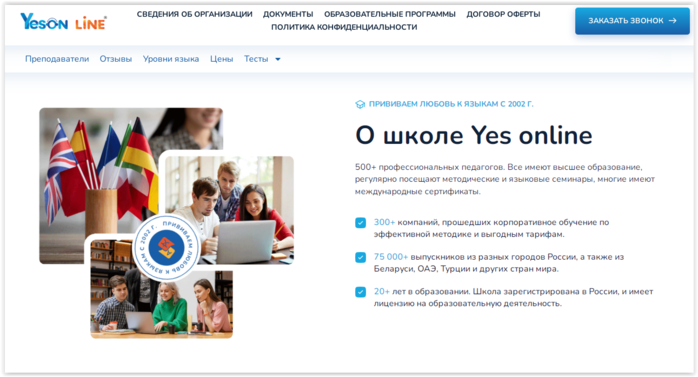Click the arrow icon in the ЗАКАЗАТЬ ЗВОНОК button
Image resolution: width=698 pixels, height=377 pixels.
tap(673, 20)
